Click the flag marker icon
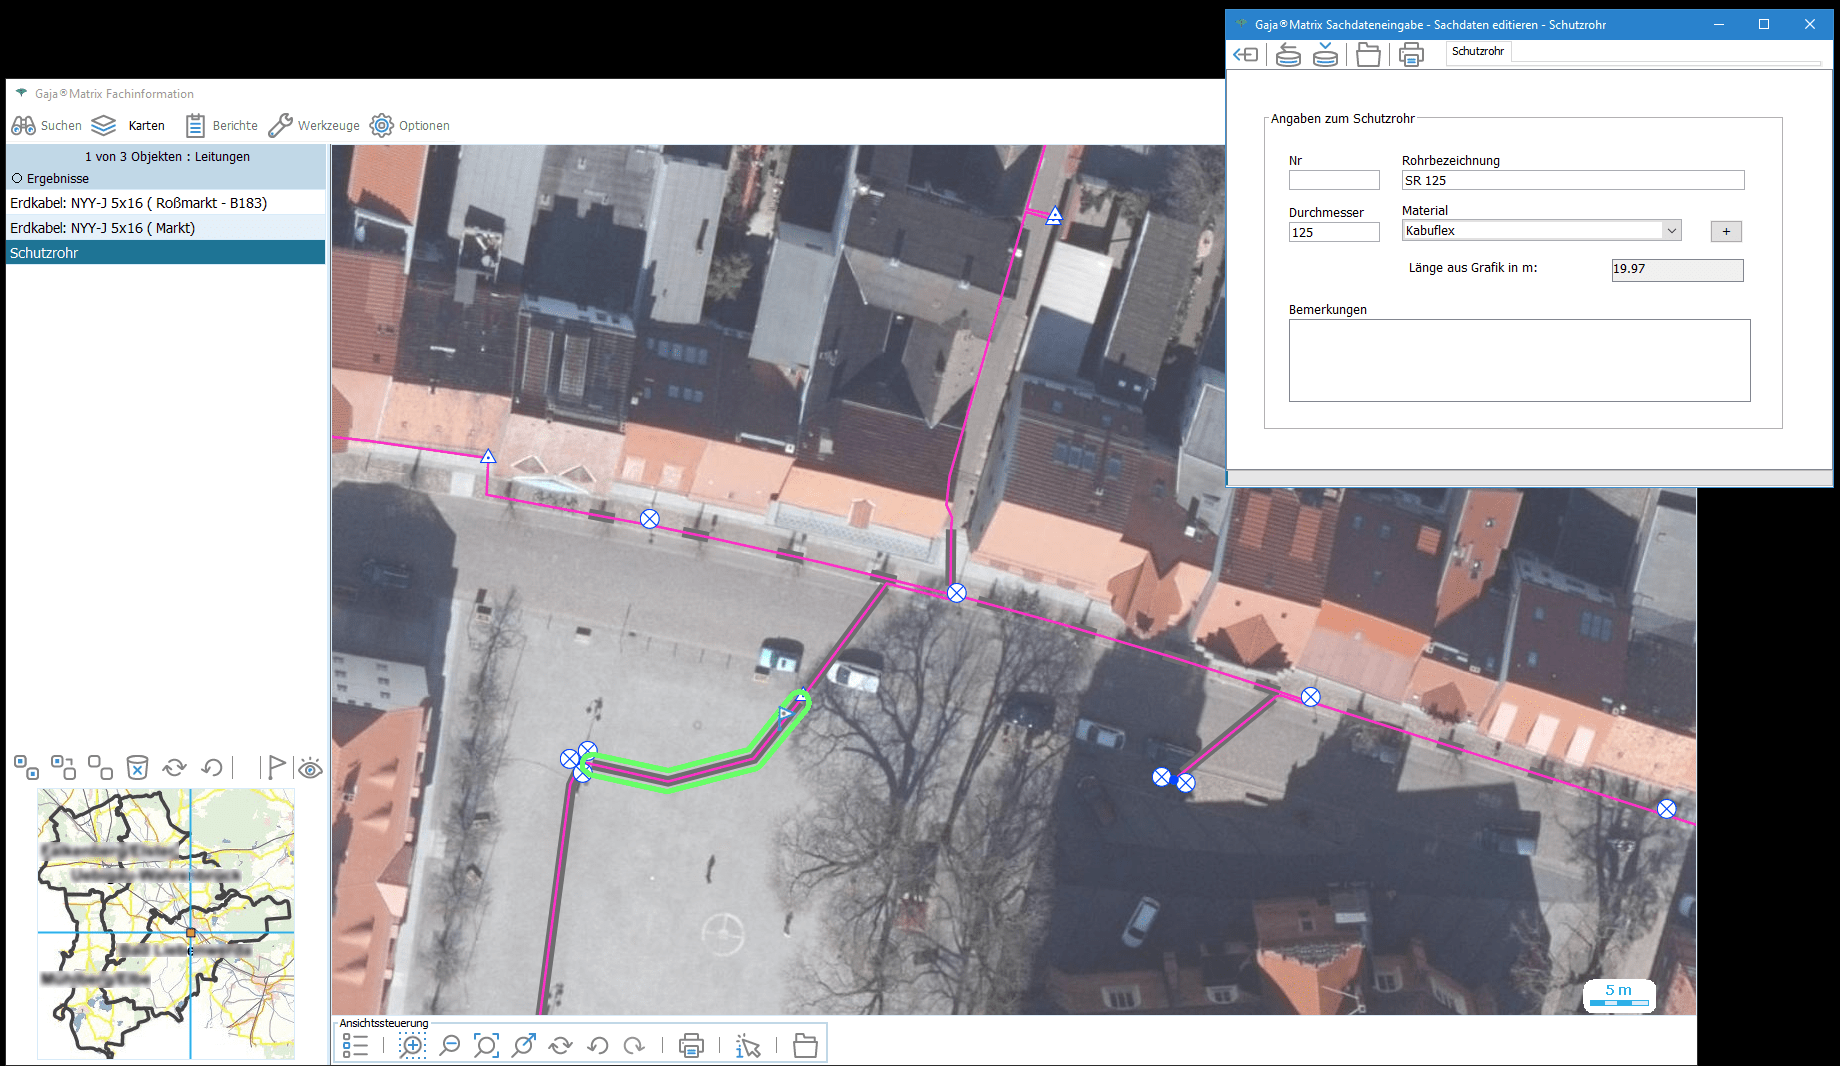The image size is (1840, 1066). [275, 767]
